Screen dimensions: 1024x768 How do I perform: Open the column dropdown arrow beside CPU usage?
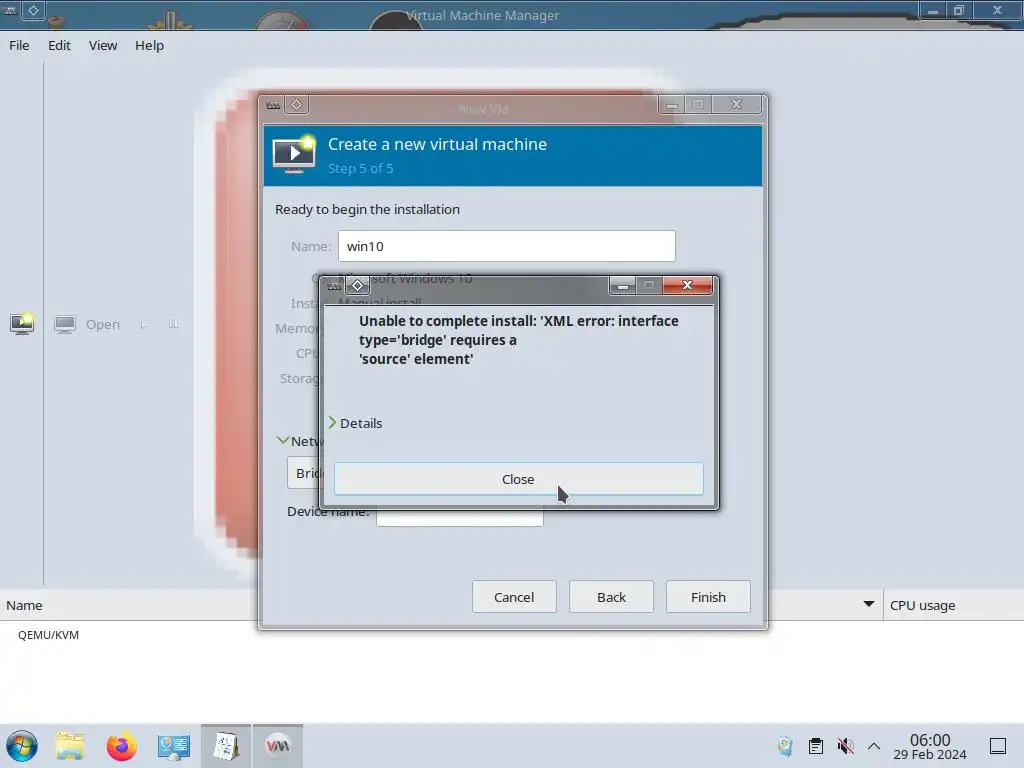869,604
